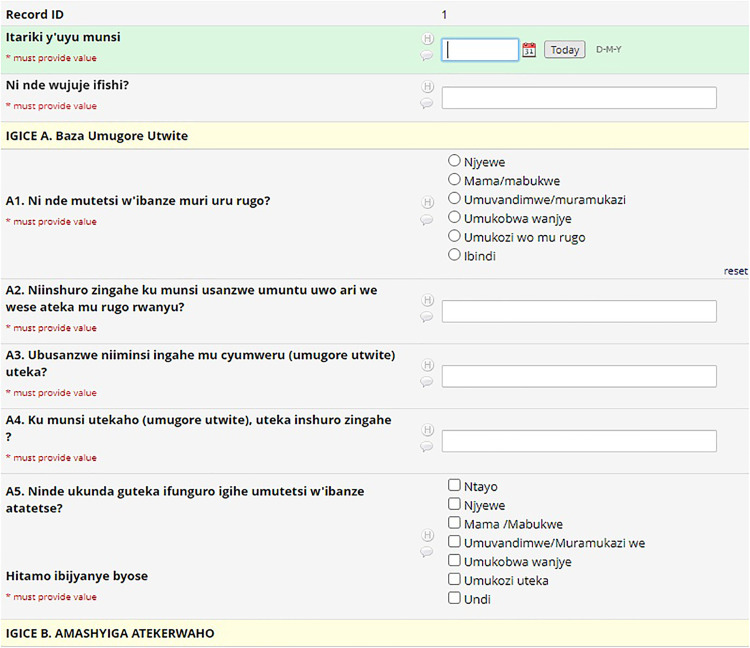View history icon for question A4
Viewport: 750px width, 648px height.
coord(428,430)
